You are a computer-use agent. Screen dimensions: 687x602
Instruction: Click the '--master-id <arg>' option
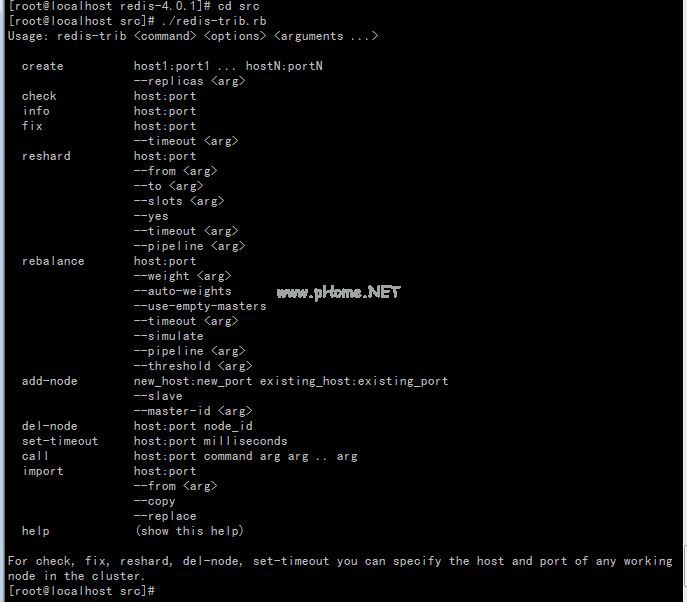[x=193, y=411]
